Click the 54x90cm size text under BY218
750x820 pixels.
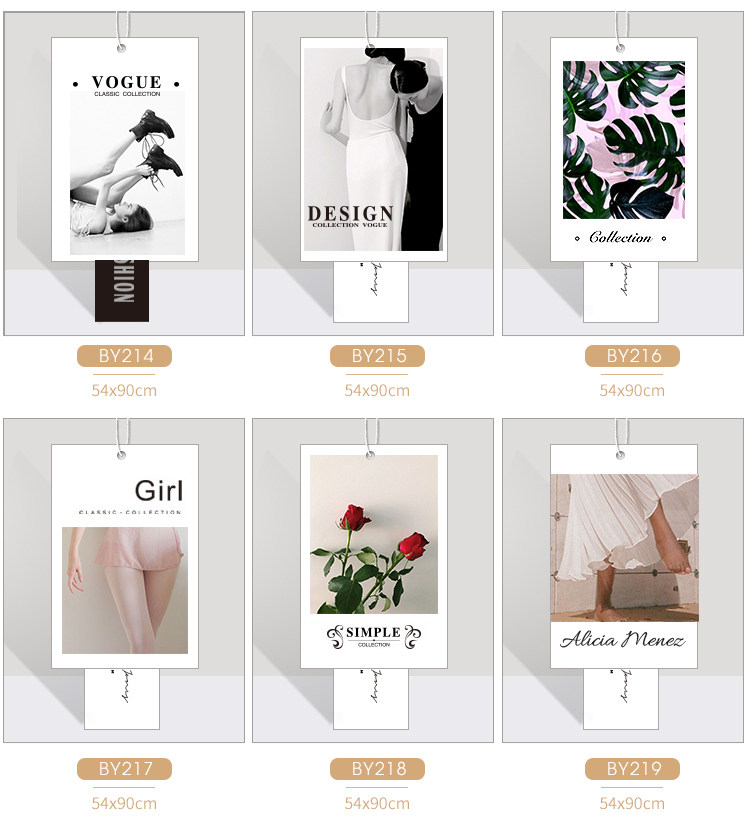pyautogui.click(x=377, y=803)
